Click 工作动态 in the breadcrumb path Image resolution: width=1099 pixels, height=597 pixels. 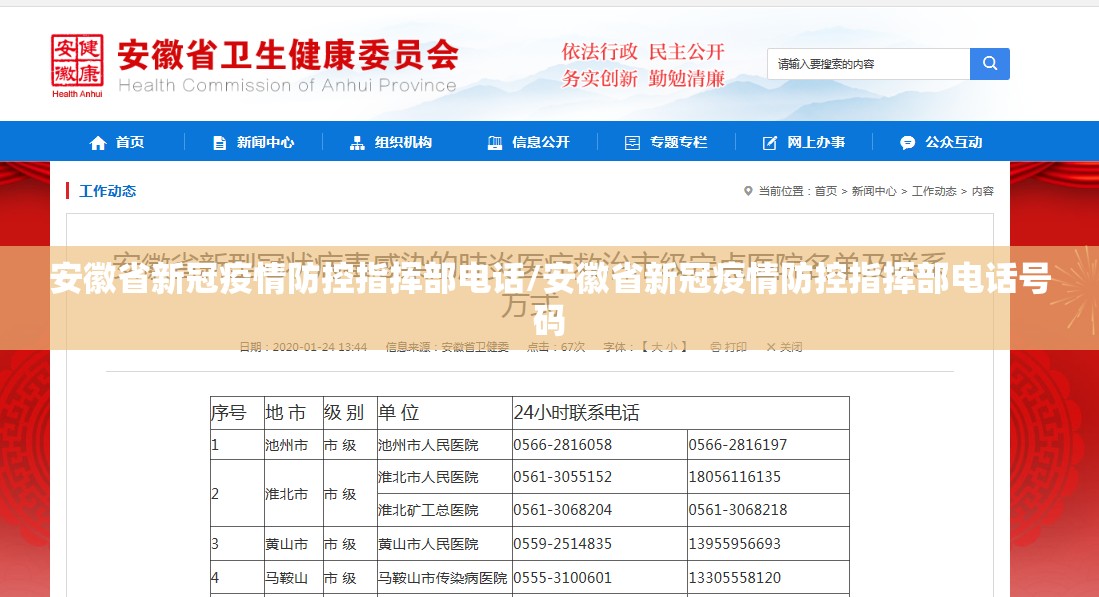point(933,191)
